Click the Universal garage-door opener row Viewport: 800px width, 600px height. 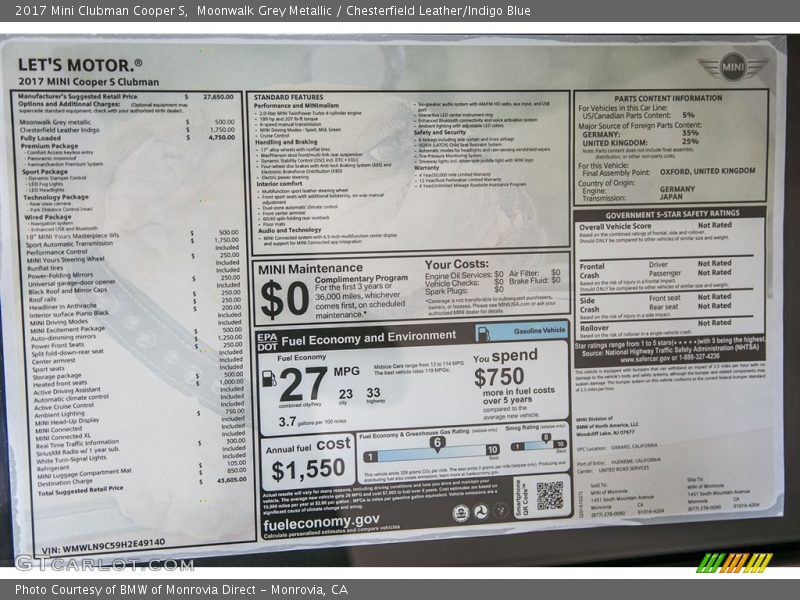coord(134,283)
